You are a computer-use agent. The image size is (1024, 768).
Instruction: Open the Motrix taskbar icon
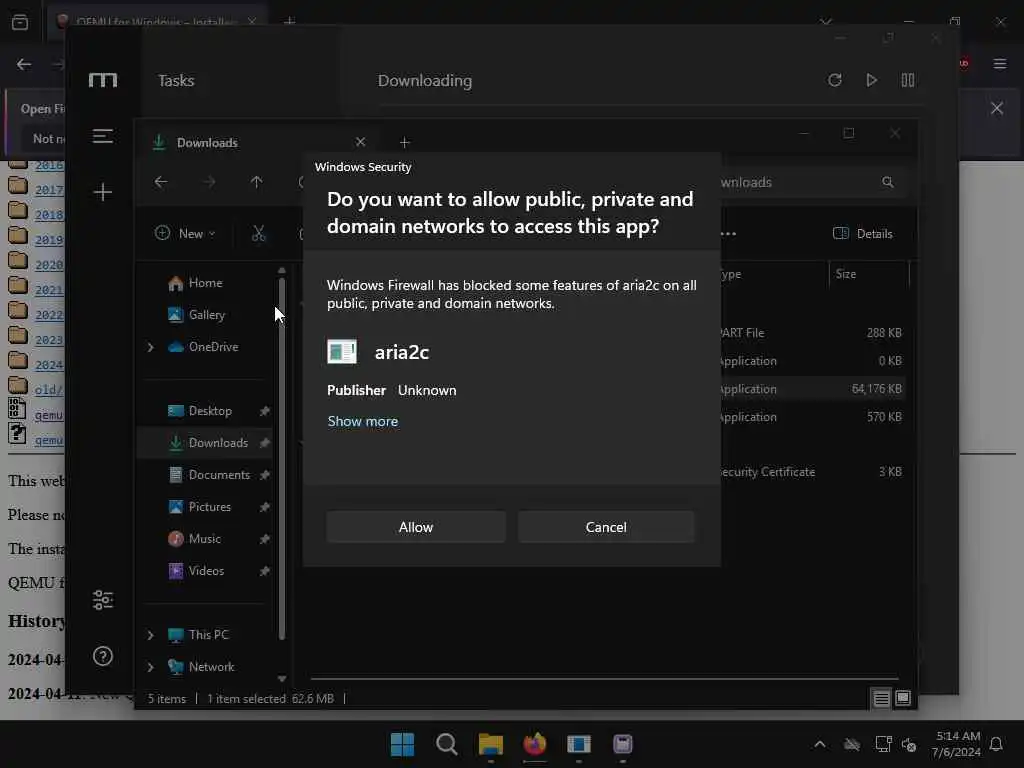click(623, 744)
